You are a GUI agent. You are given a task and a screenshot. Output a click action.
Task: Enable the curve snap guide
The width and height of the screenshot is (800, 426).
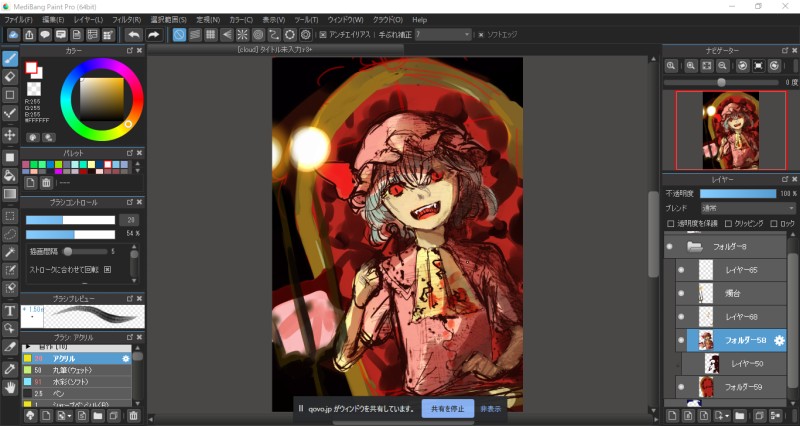click(274, 35)
